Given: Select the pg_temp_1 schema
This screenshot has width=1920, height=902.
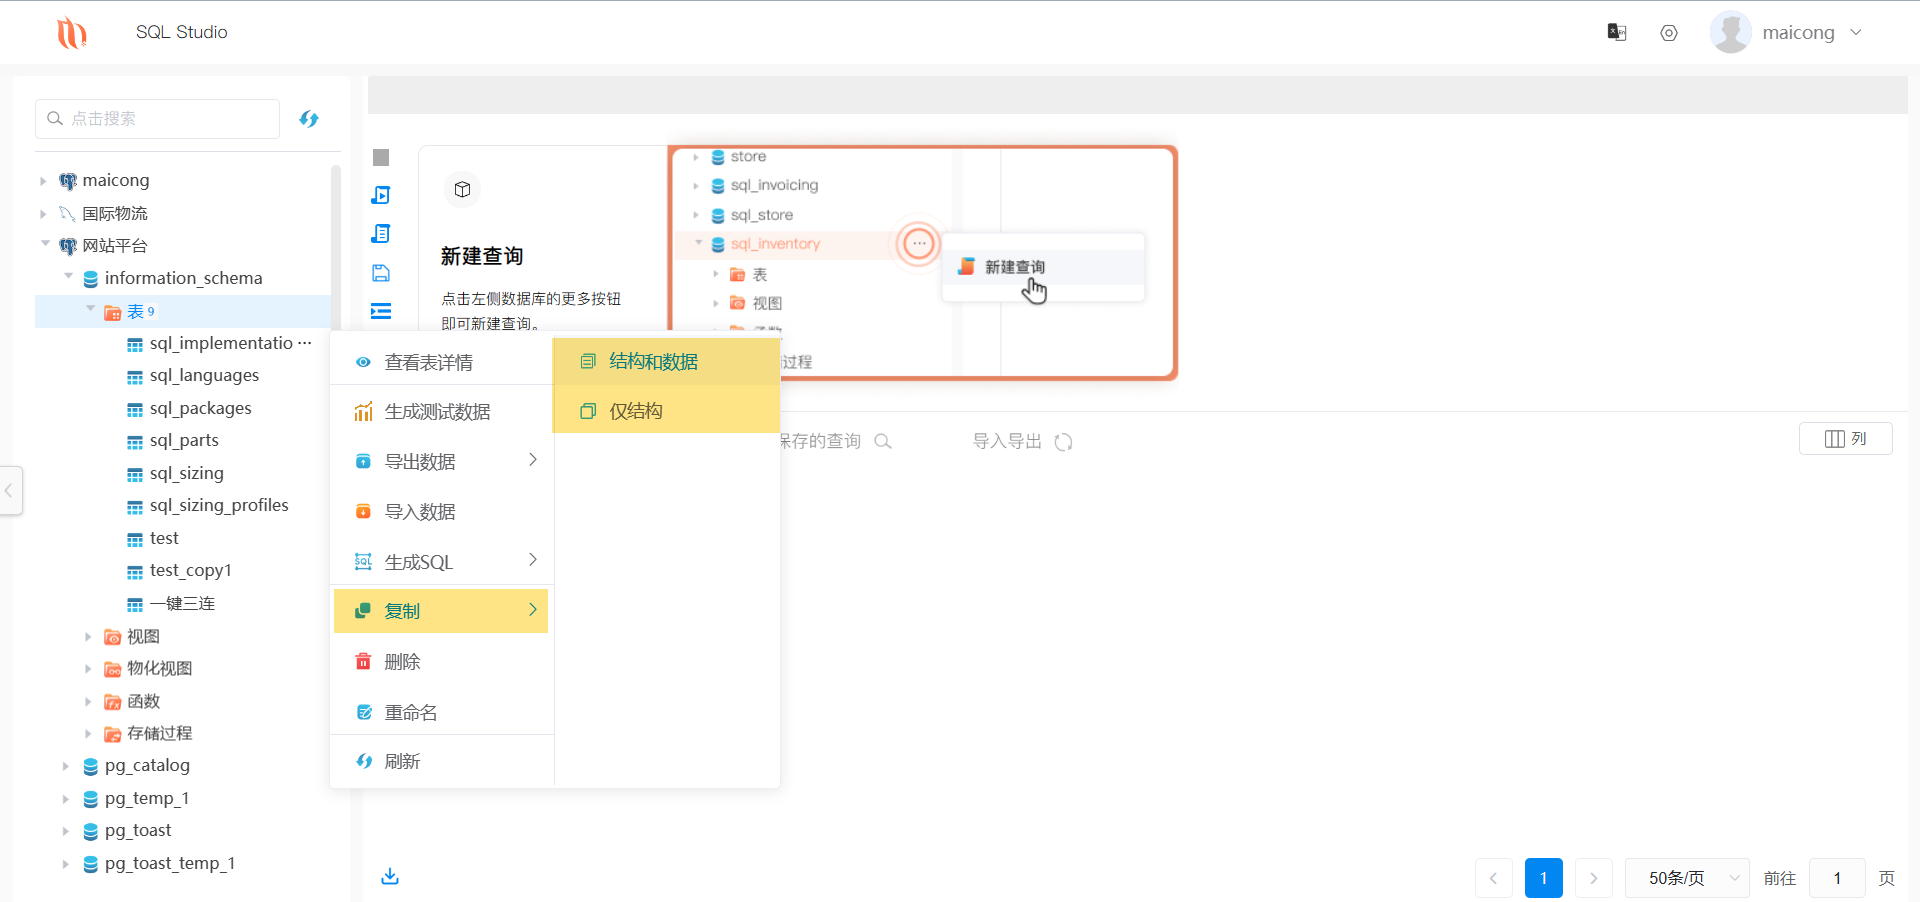Looking at the screenshot, I should tap(147, 798).
